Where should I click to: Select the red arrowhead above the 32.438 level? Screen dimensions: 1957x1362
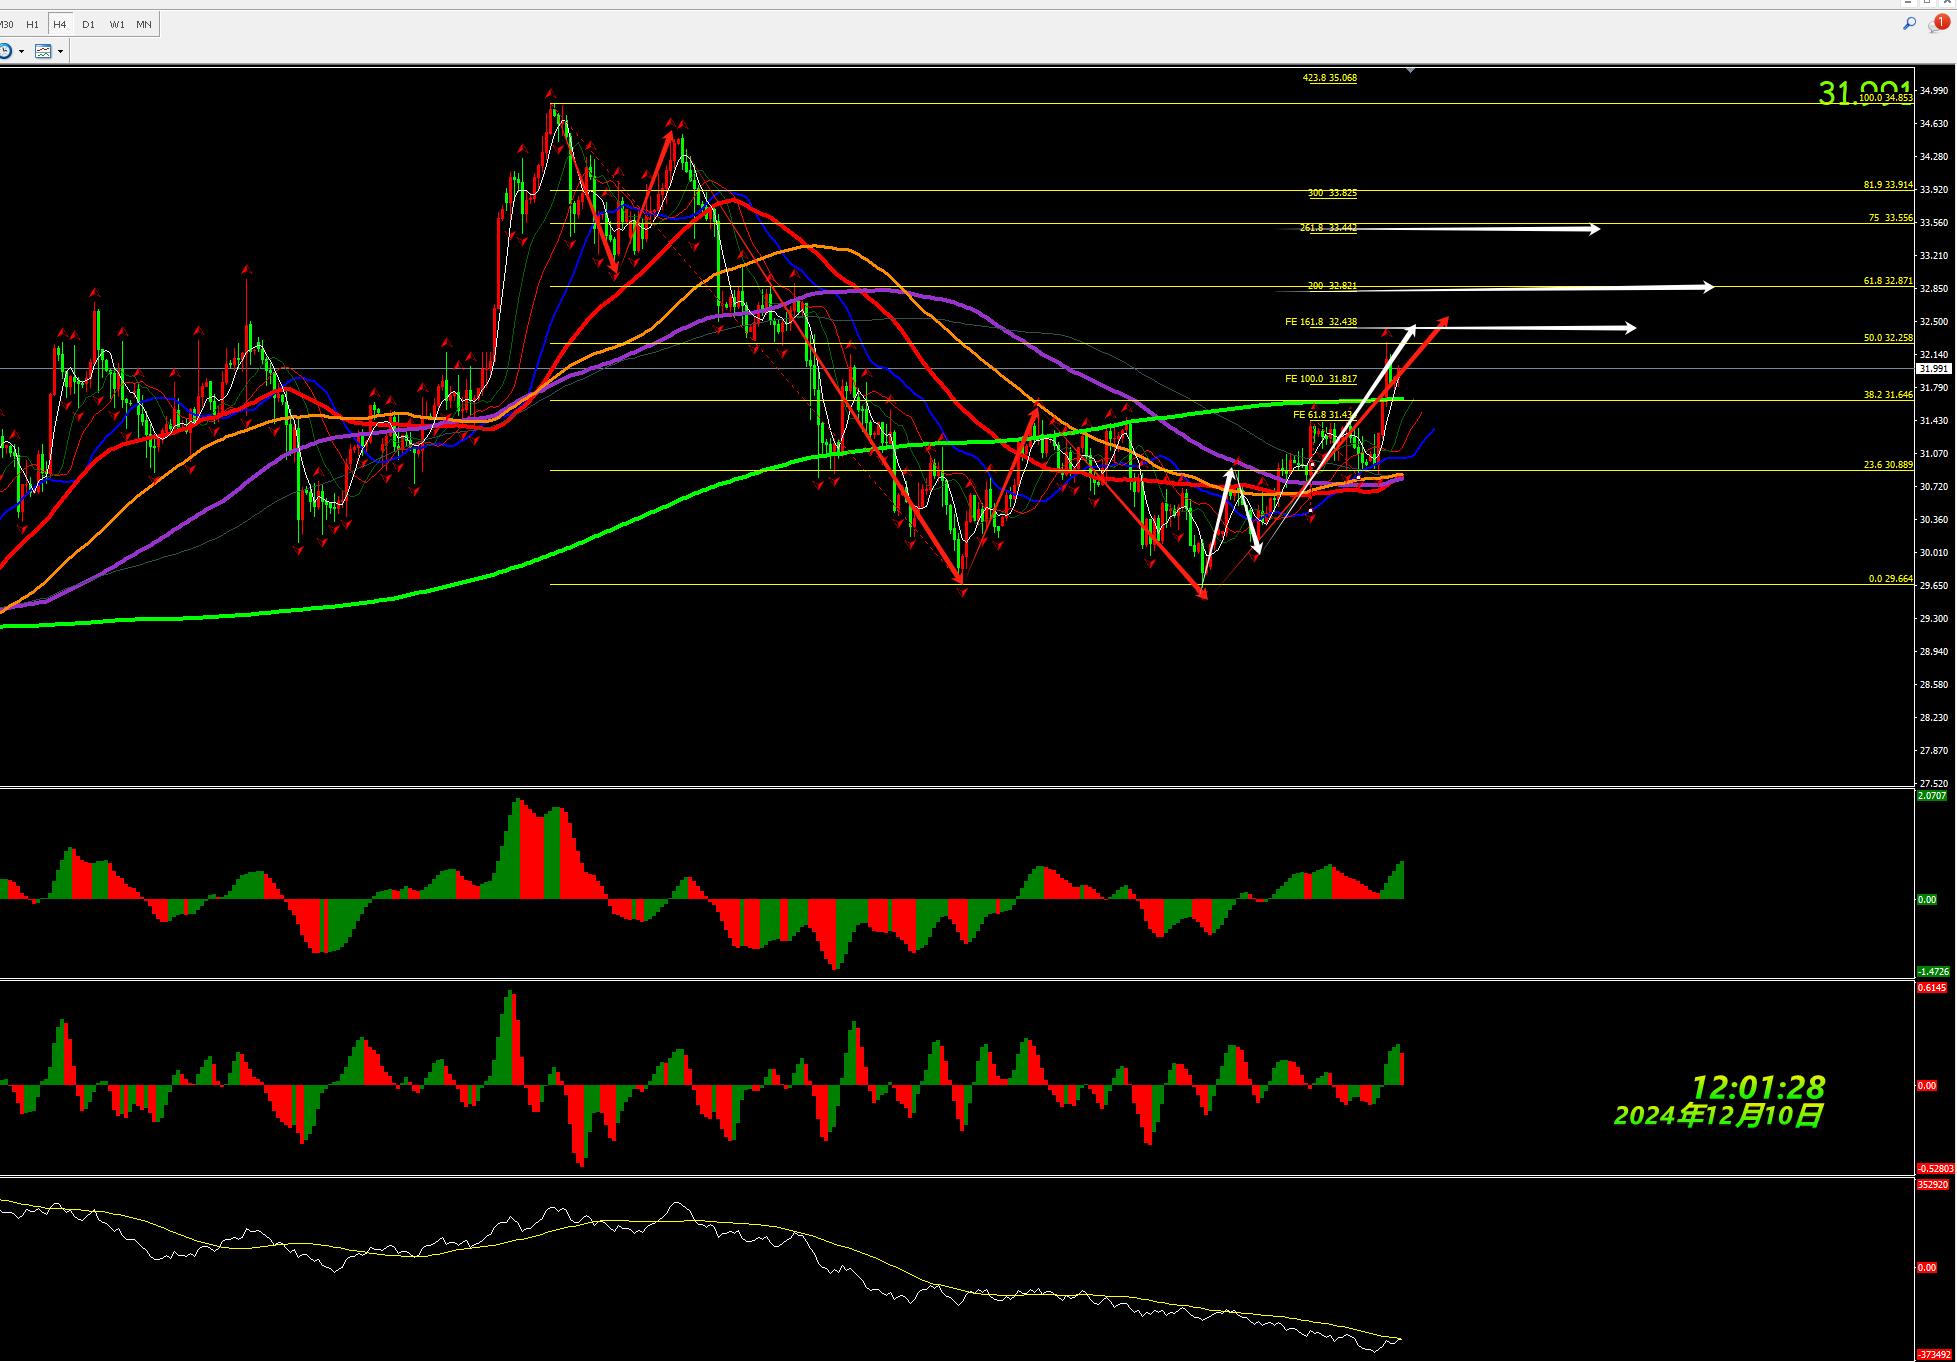tap(1443, 320)
